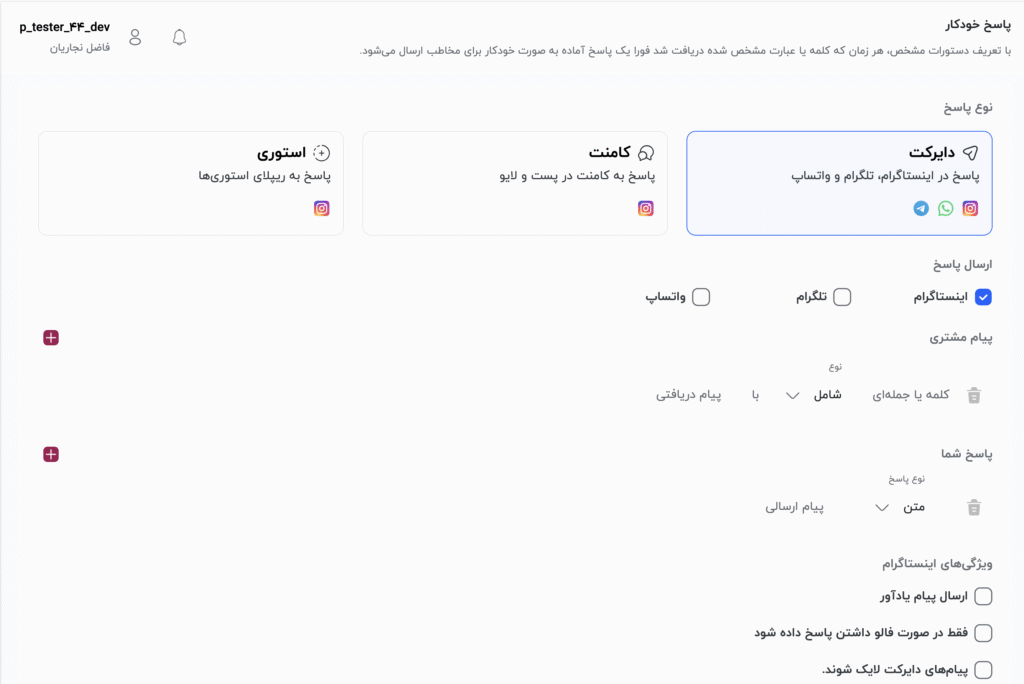Click the user profile icon in the header
This screenshot has width=1024, height=684.
pyautogui.click(x=135, y=37)
